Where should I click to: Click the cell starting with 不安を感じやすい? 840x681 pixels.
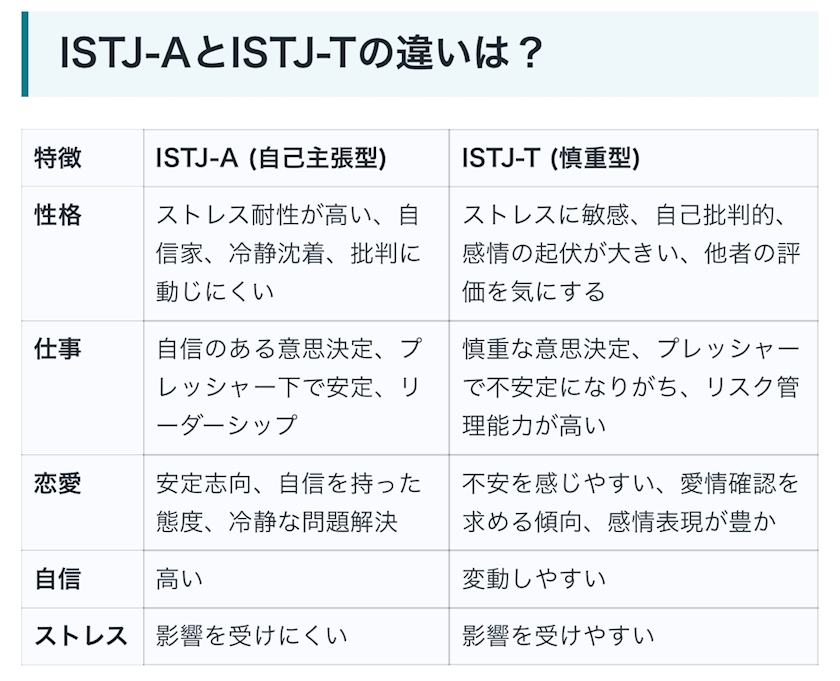[630, 502]
